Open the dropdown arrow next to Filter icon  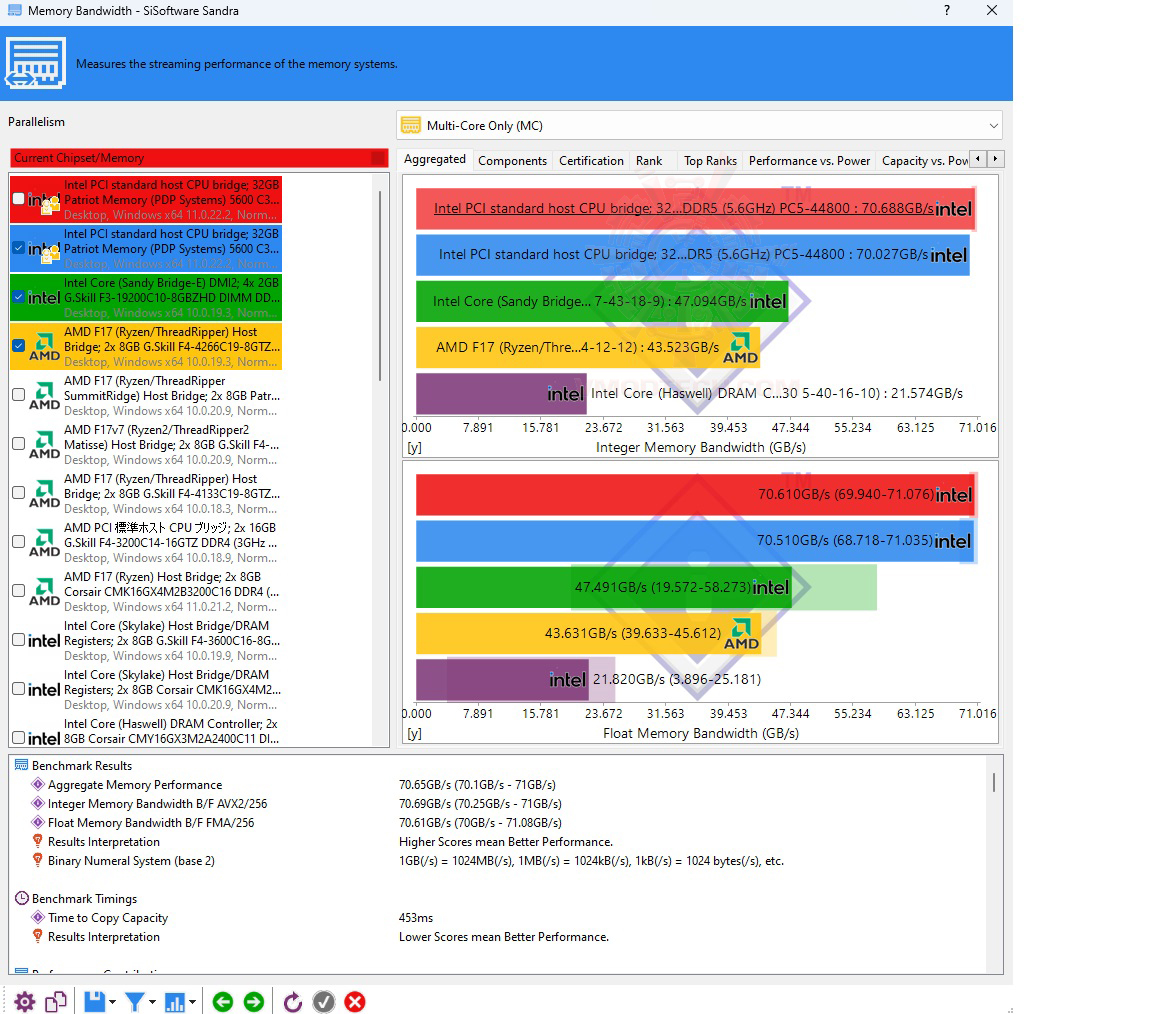(152, 1002)
